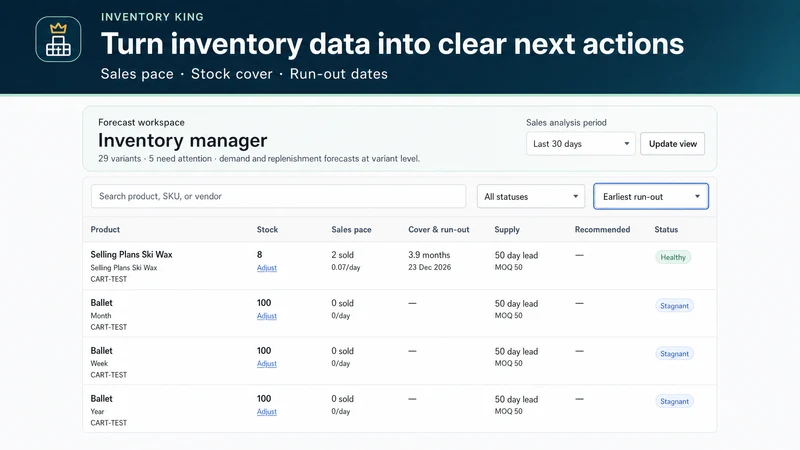
Task: Click Adjust link in Ballet Week row
Action: (x=267, y=364)
